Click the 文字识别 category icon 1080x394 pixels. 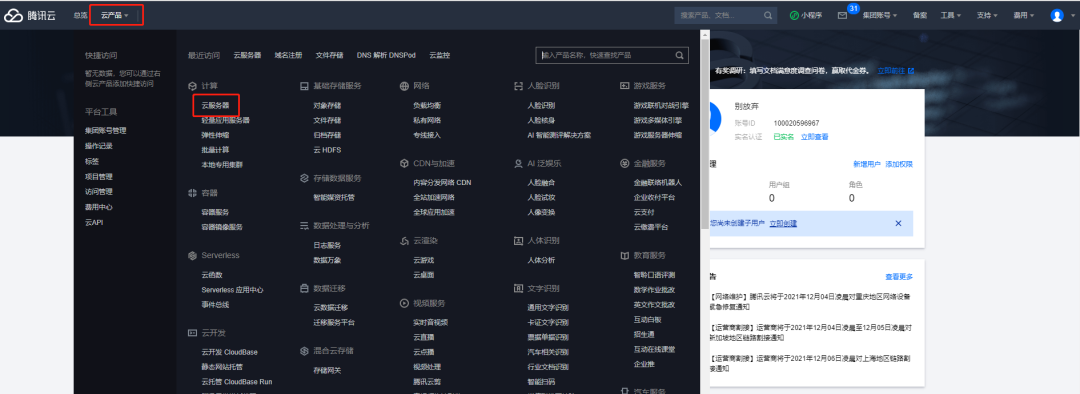click(x=519, y=288)
